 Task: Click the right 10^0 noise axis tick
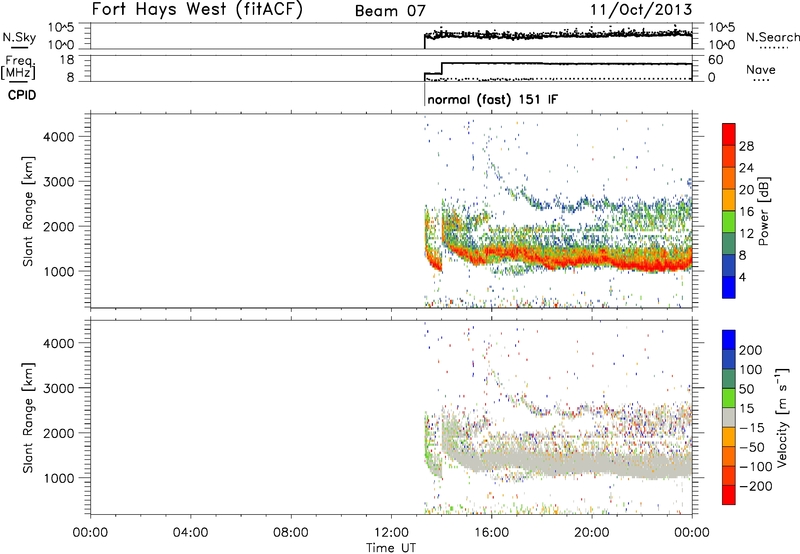722,45
